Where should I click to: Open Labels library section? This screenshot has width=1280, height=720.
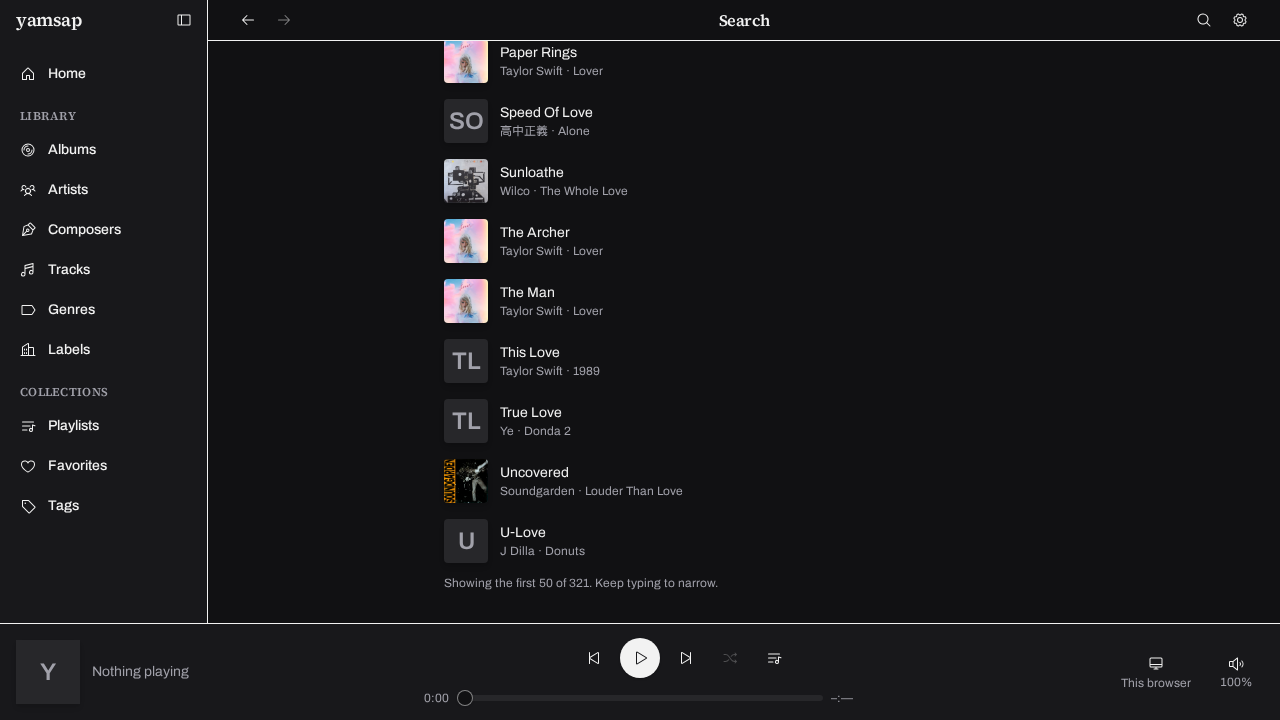(x=104, y=350)
